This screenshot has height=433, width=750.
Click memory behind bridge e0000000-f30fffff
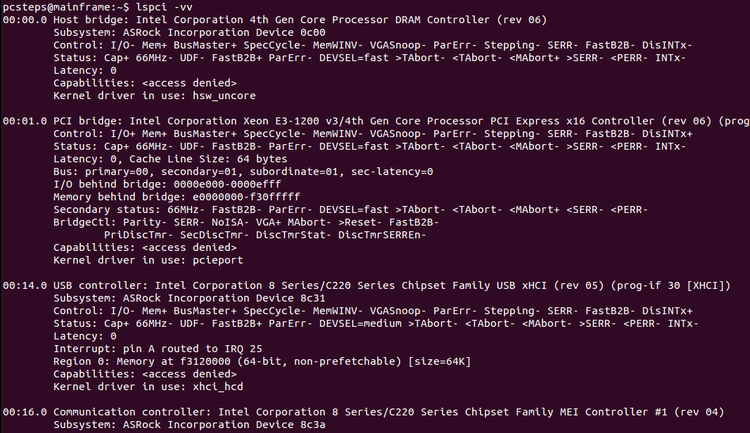[x=246, y=197]
